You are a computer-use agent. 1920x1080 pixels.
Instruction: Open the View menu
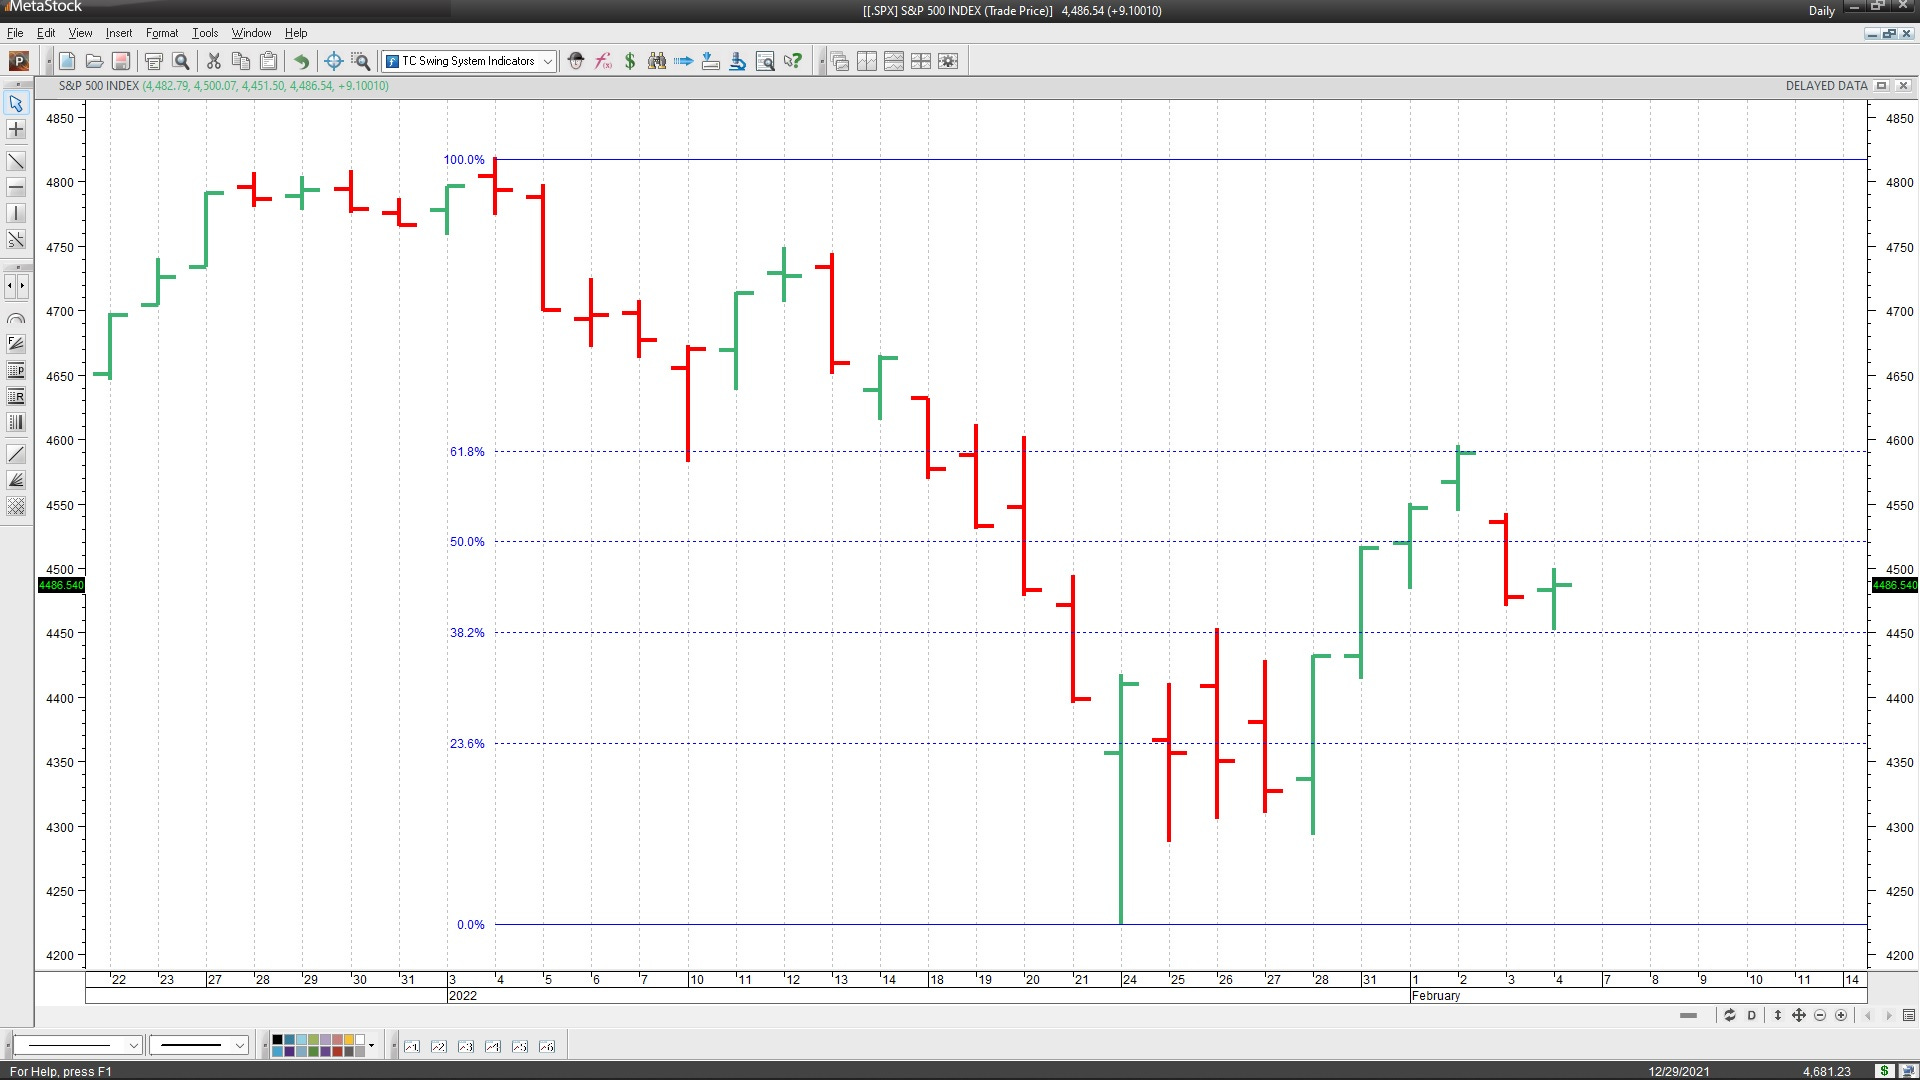[80, 33]
